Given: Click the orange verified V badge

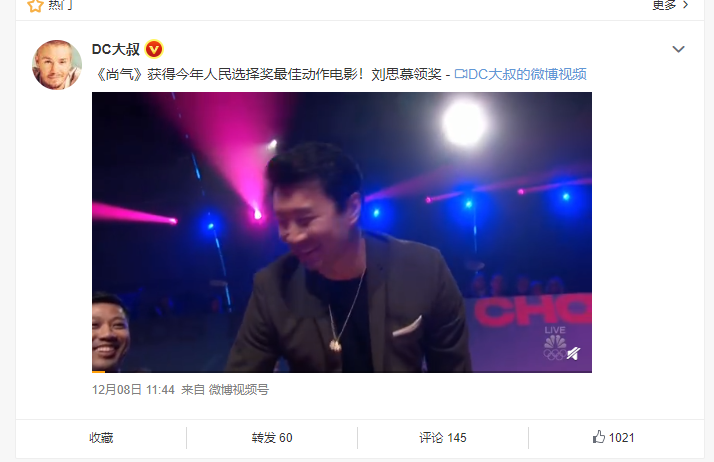Looking at the screenshot, I should pyautogui.click(x=154, y=49).
